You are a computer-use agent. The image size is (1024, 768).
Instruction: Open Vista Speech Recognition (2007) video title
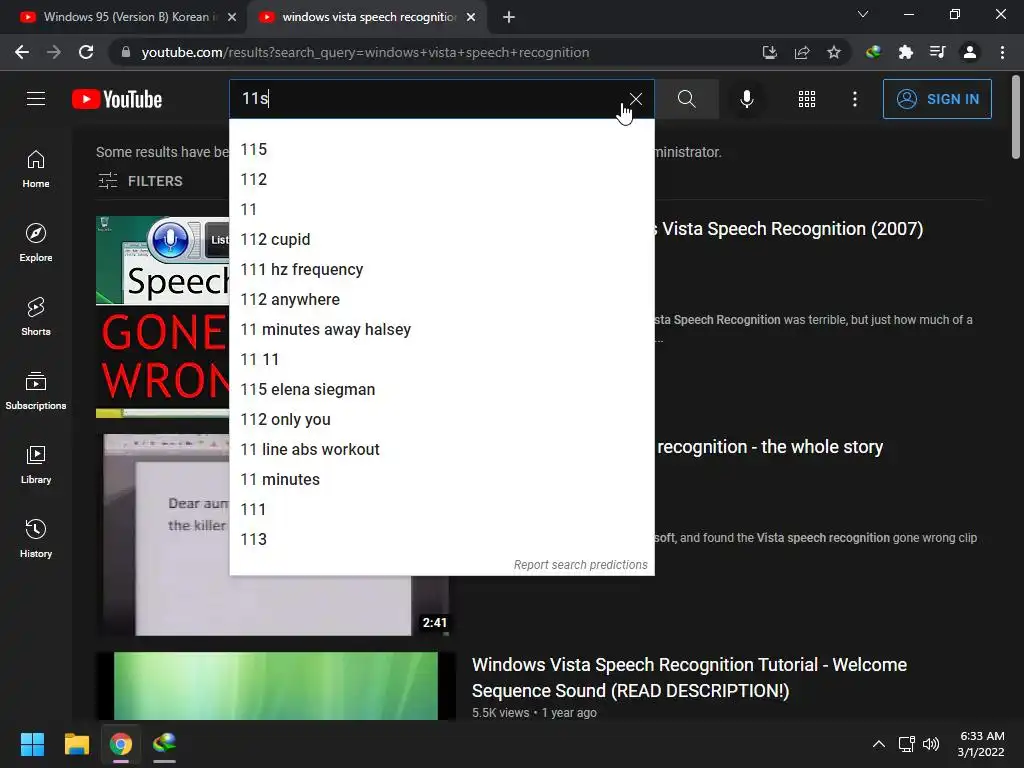pyautogui.click(x=789, y=229)
